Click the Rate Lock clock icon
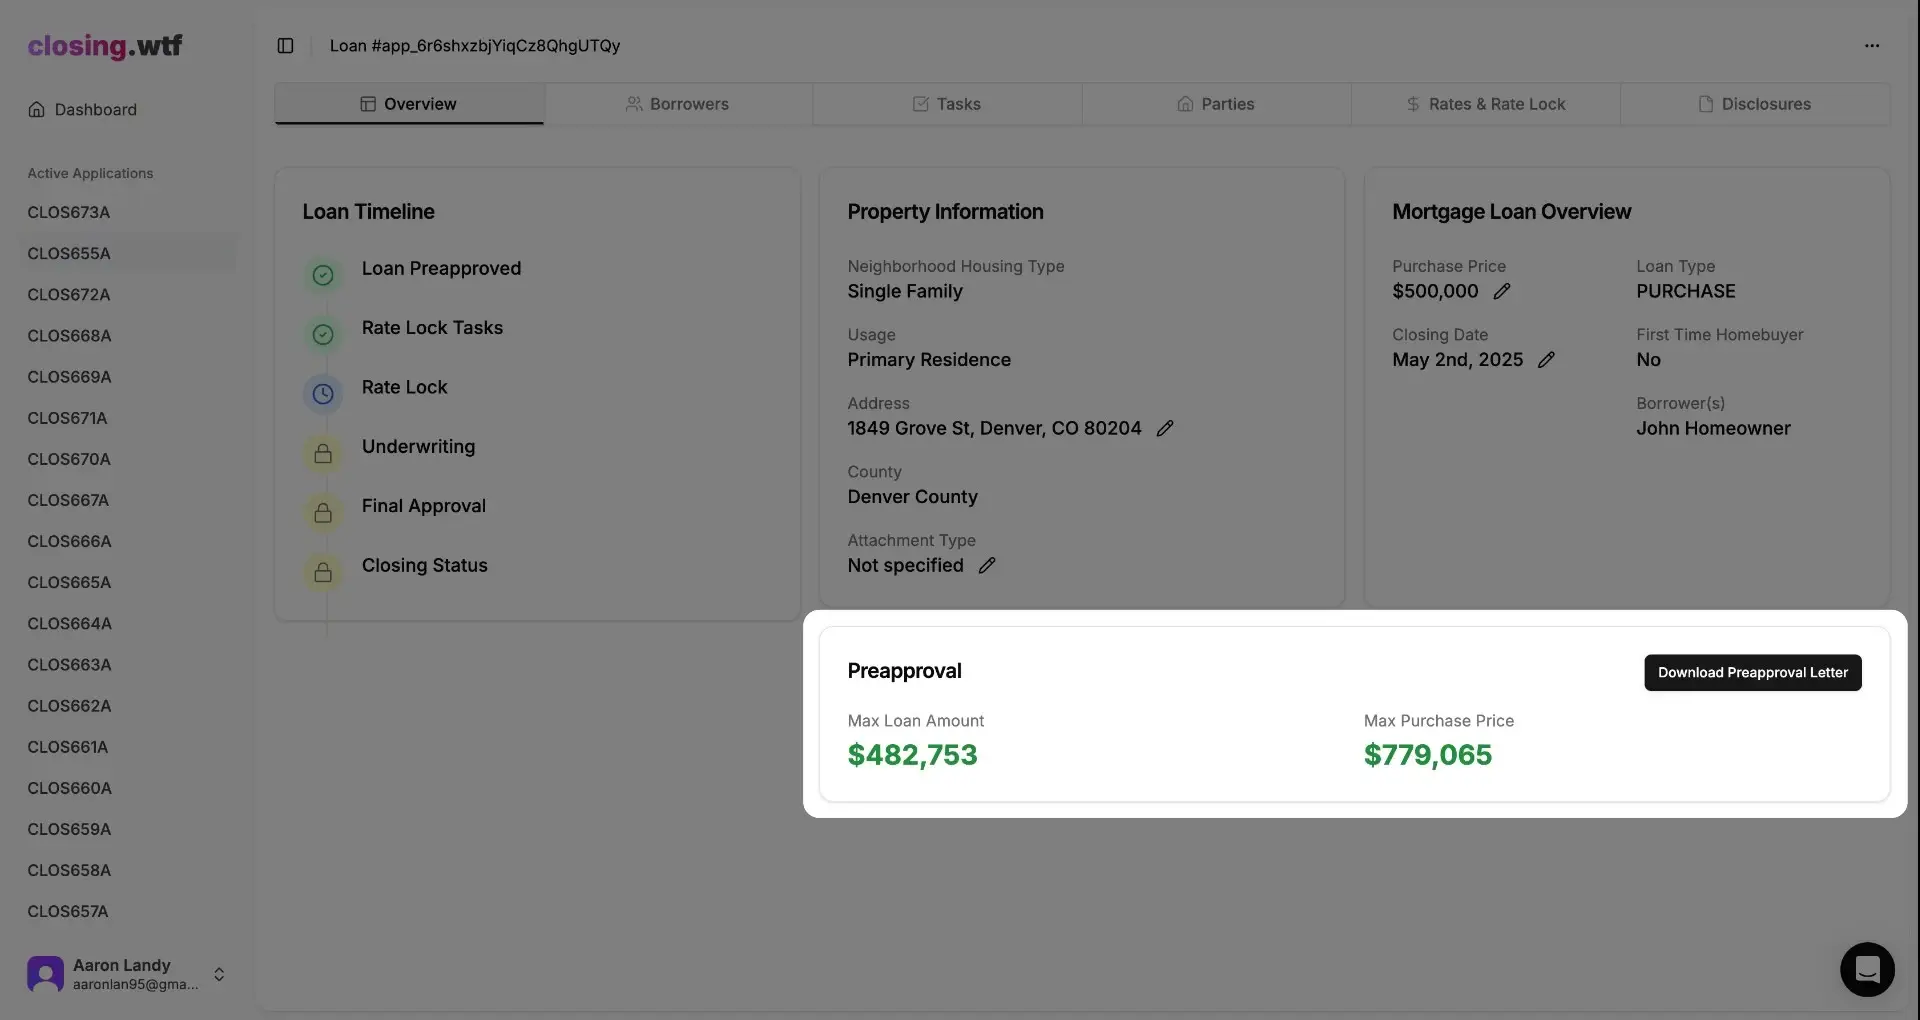This screenshot has width=1920, height=1020. click(322, 394)
